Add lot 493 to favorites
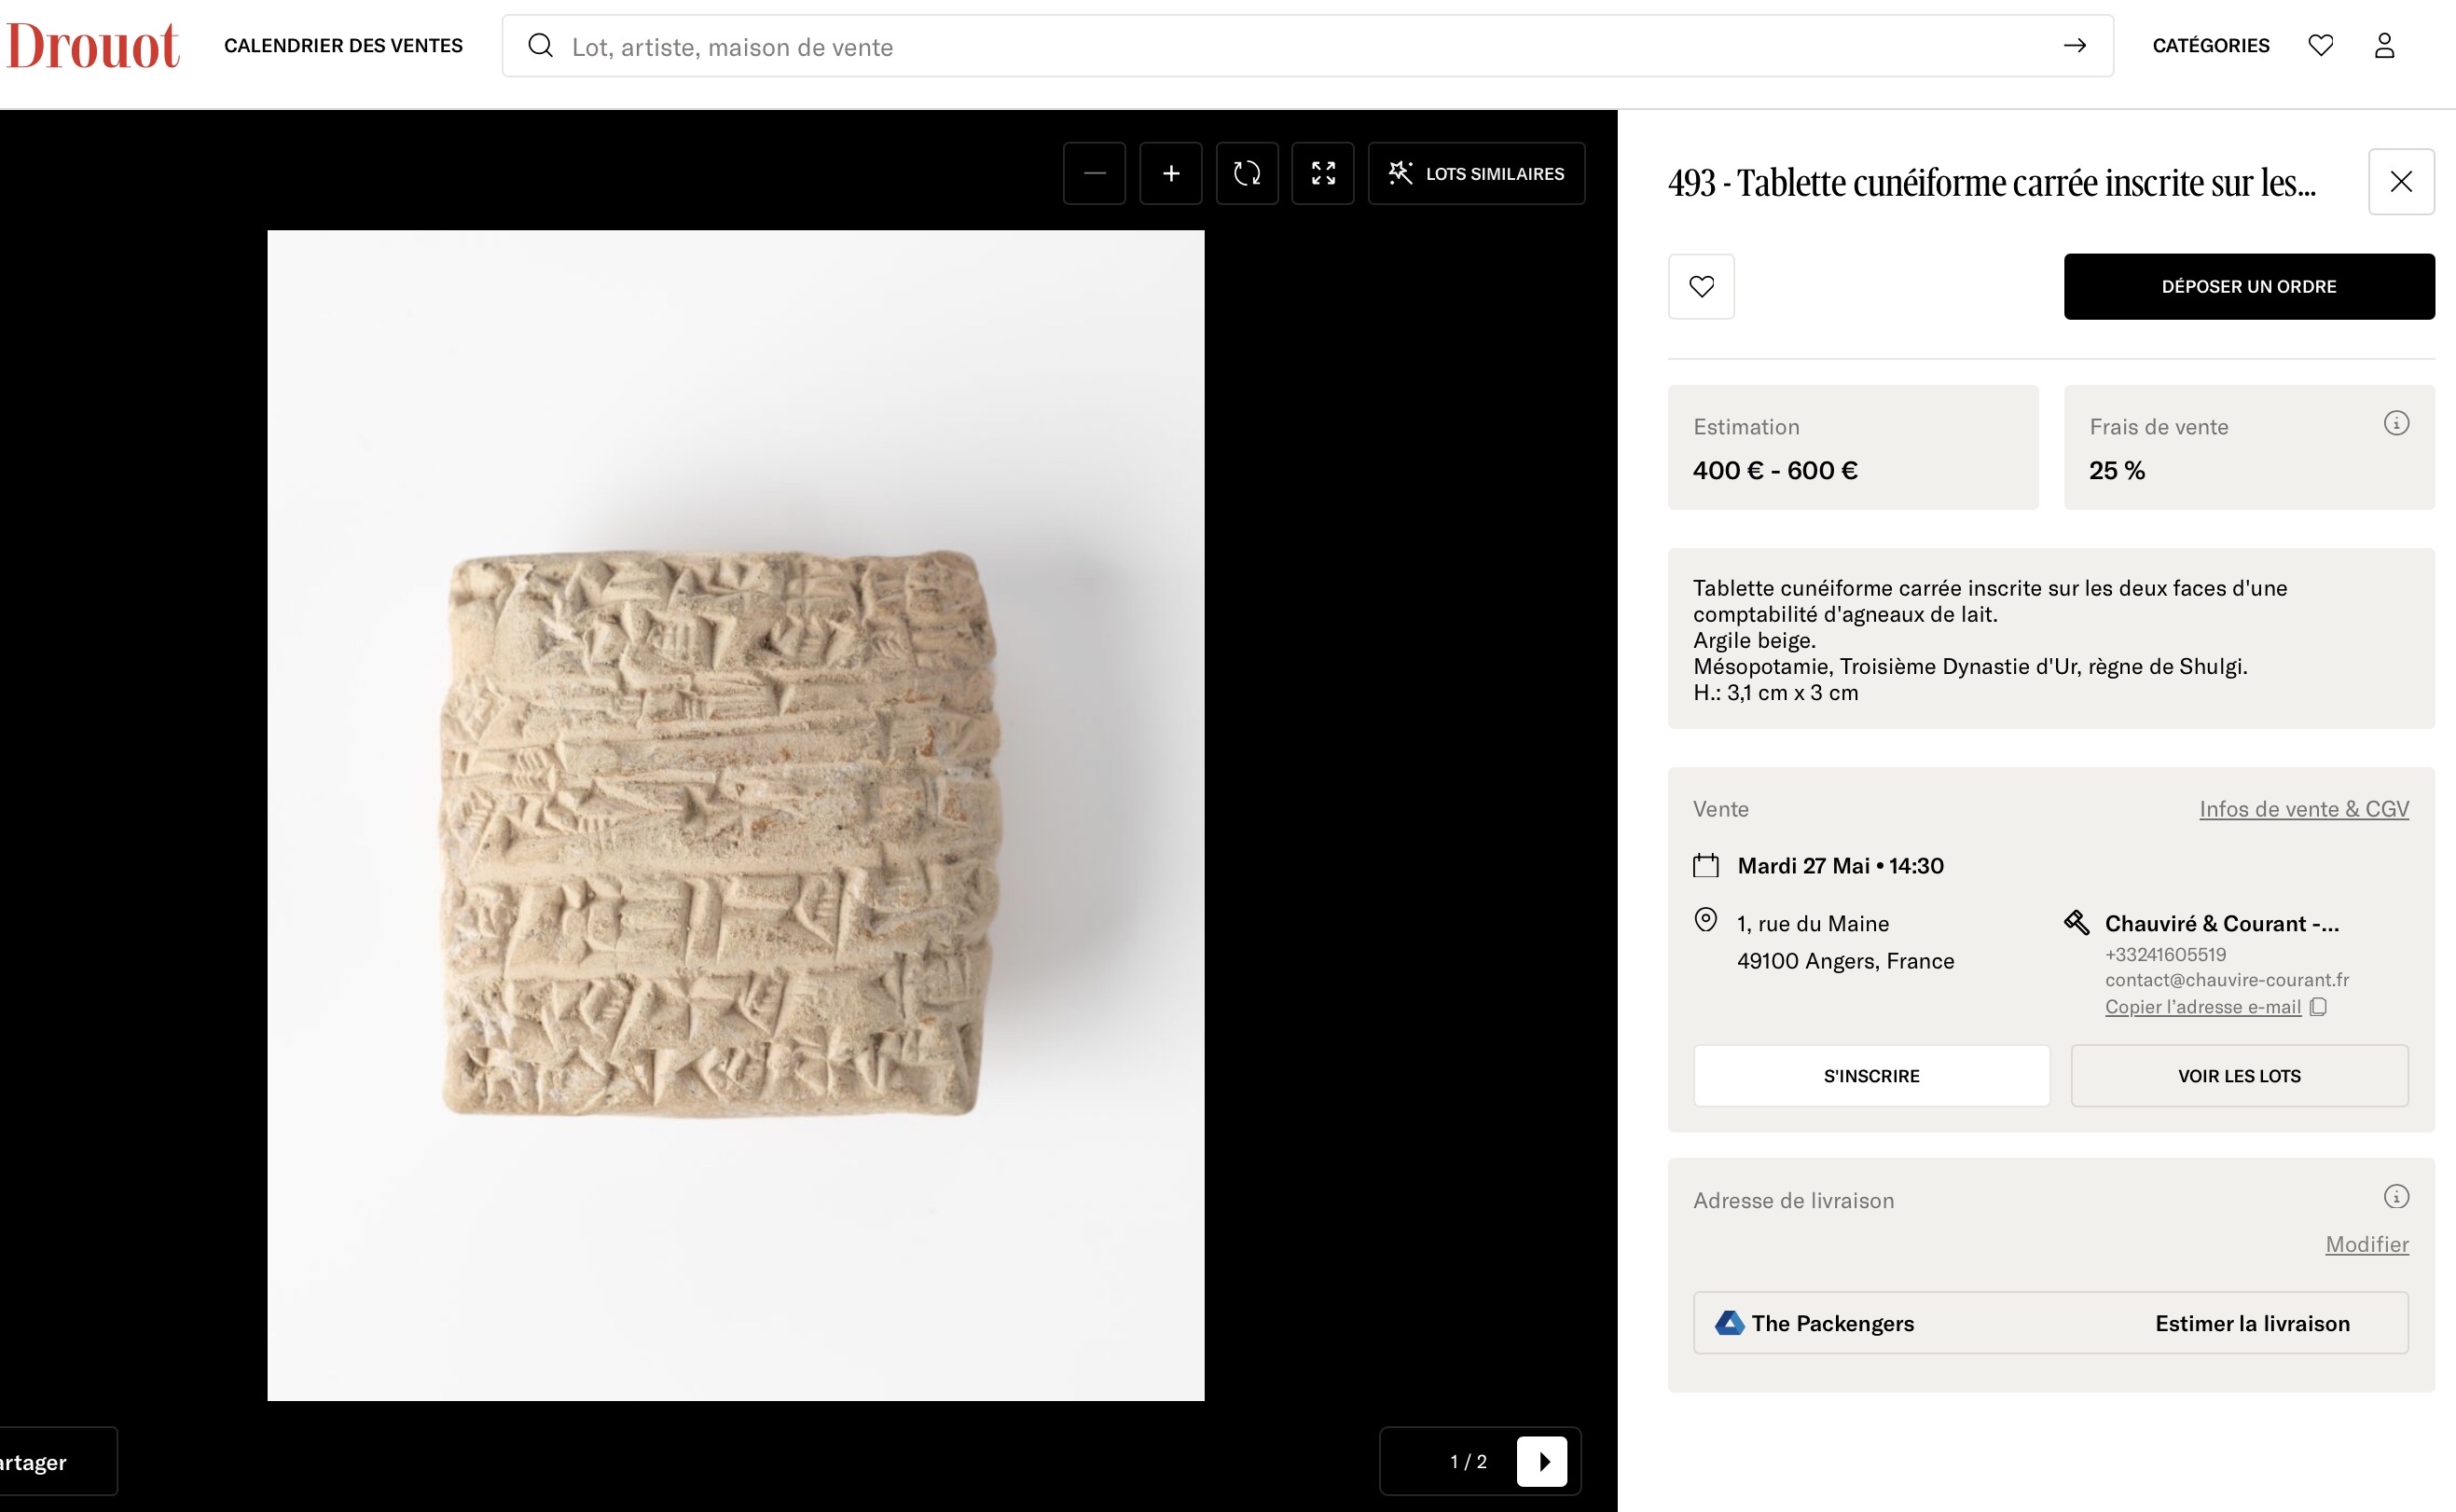 coord(1701,287)
